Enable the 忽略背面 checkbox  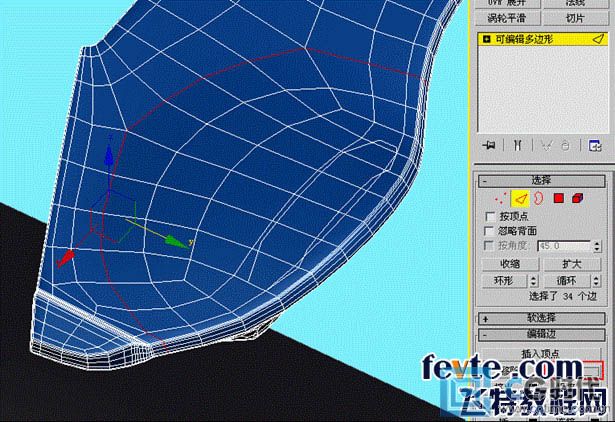(x=489, y=231)
